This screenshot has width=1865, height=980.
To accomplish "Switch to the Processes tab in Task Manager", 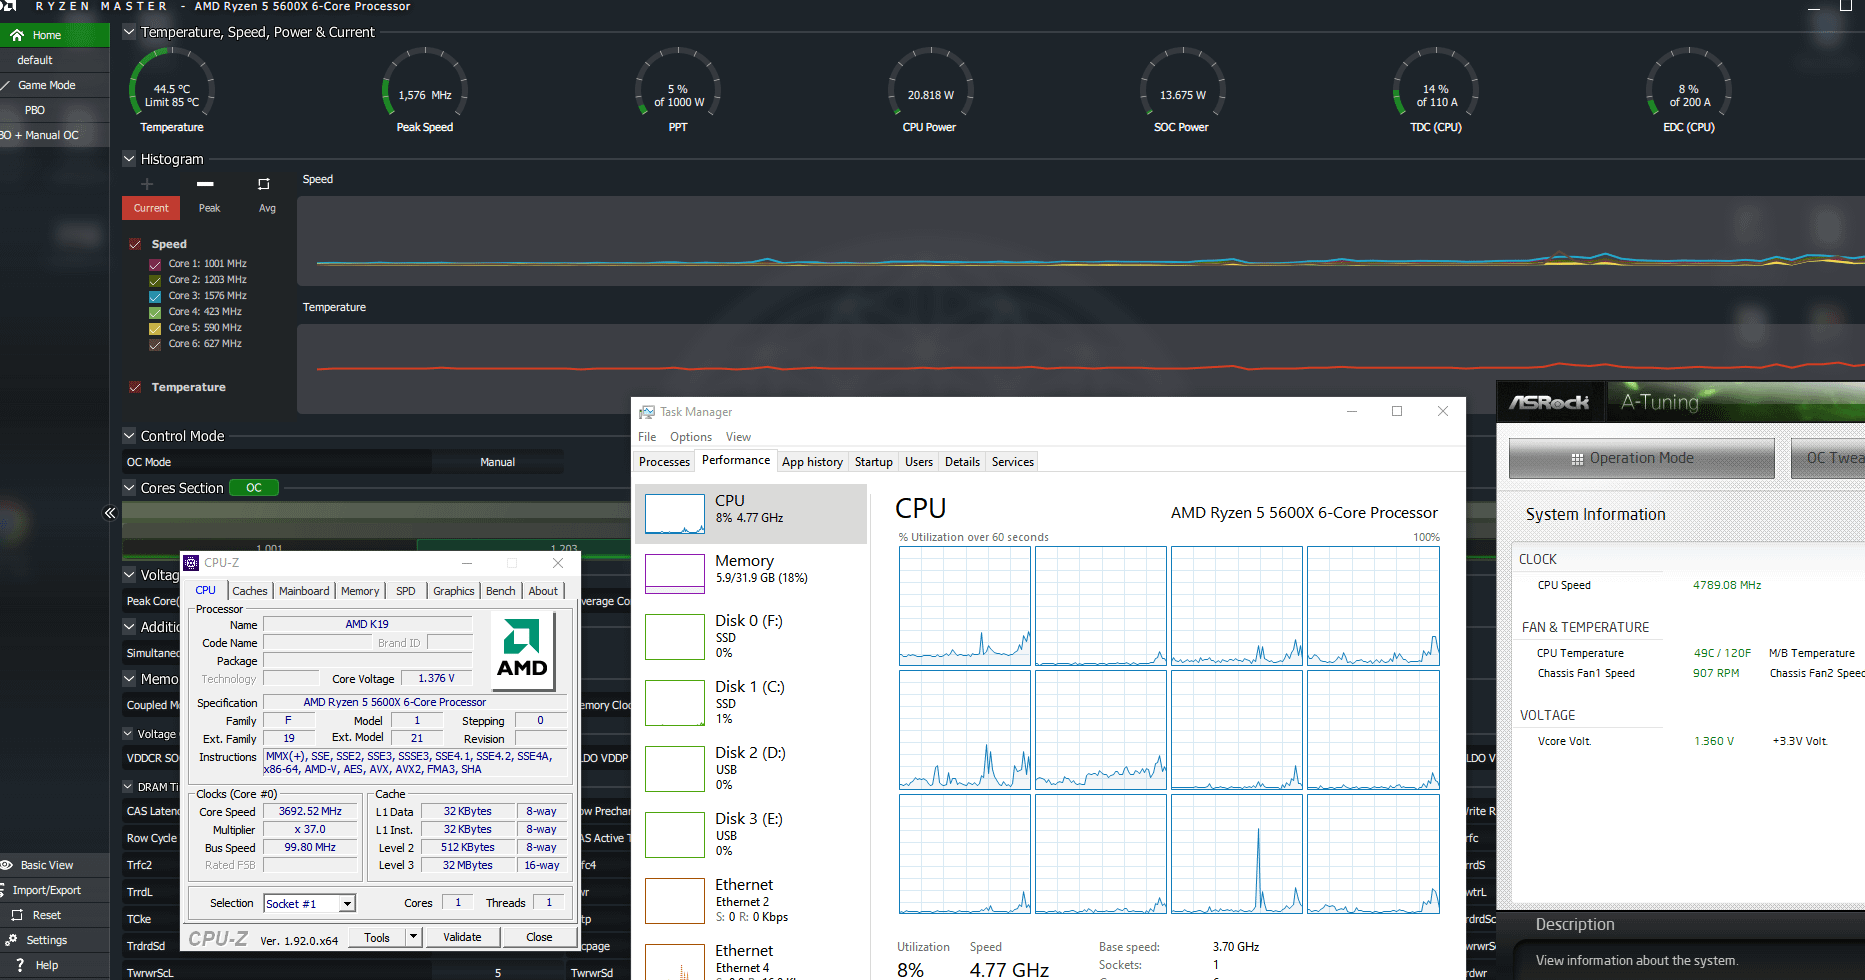I will pyautogui.click(x=665, y=462).
